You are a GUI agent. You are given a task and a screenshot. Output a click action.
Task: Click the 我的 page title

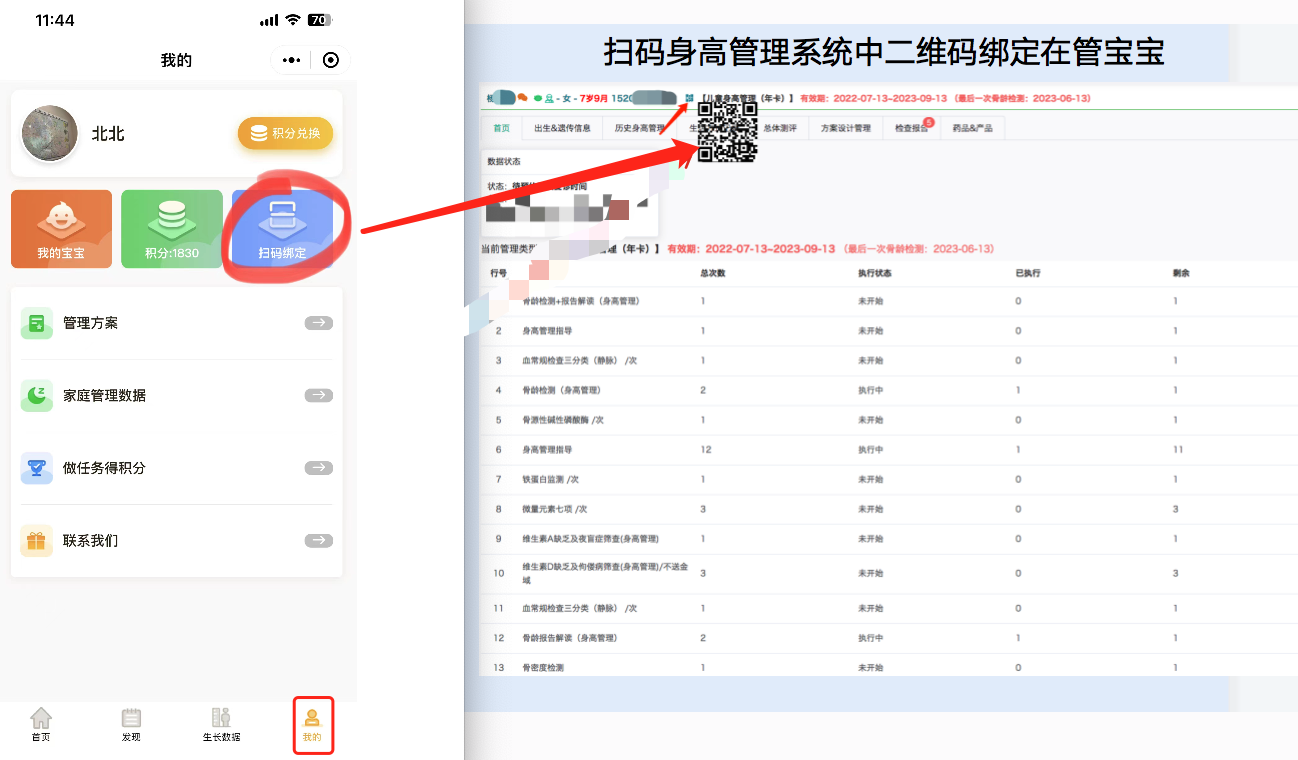[x=176, y=60]
